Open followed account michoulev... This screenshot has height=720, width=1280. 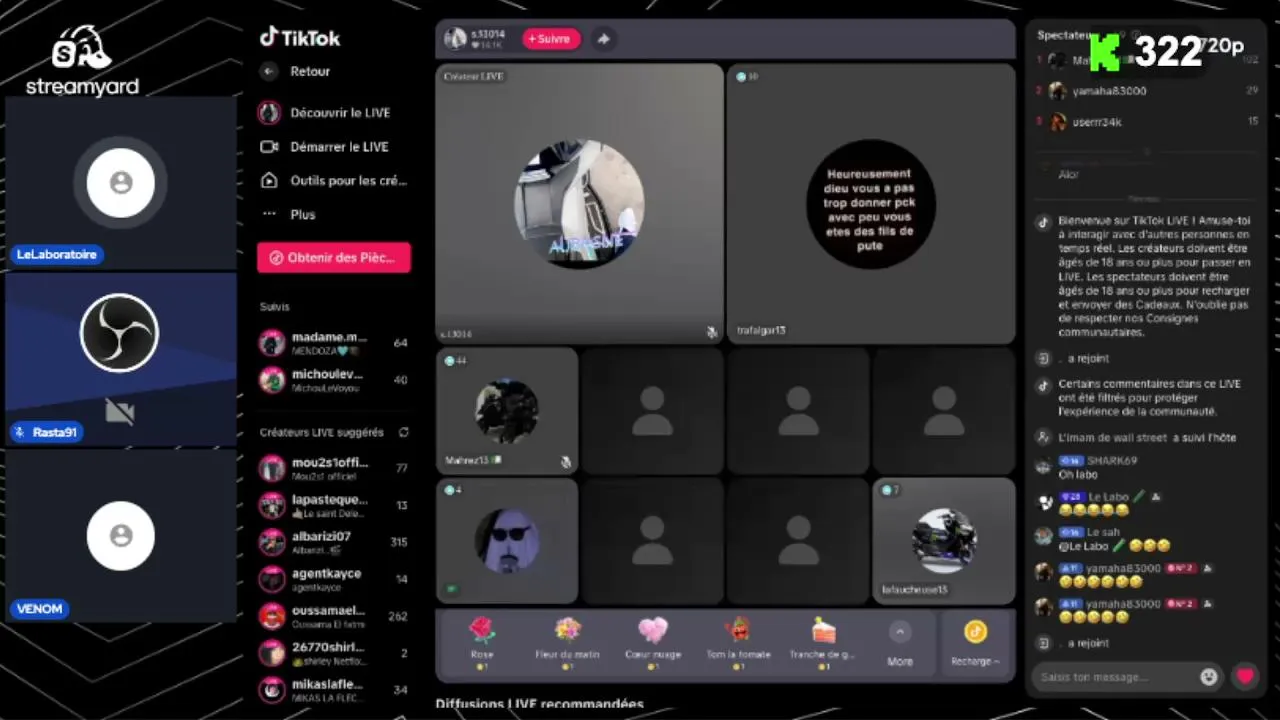334,380
